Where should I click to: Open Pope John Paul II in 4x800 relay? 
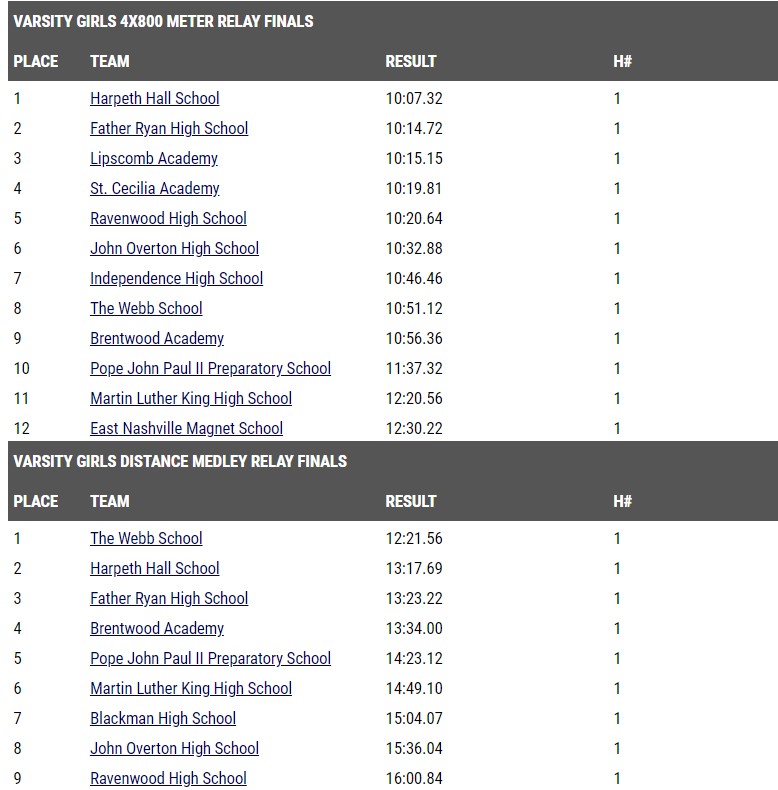click(211, 368)
